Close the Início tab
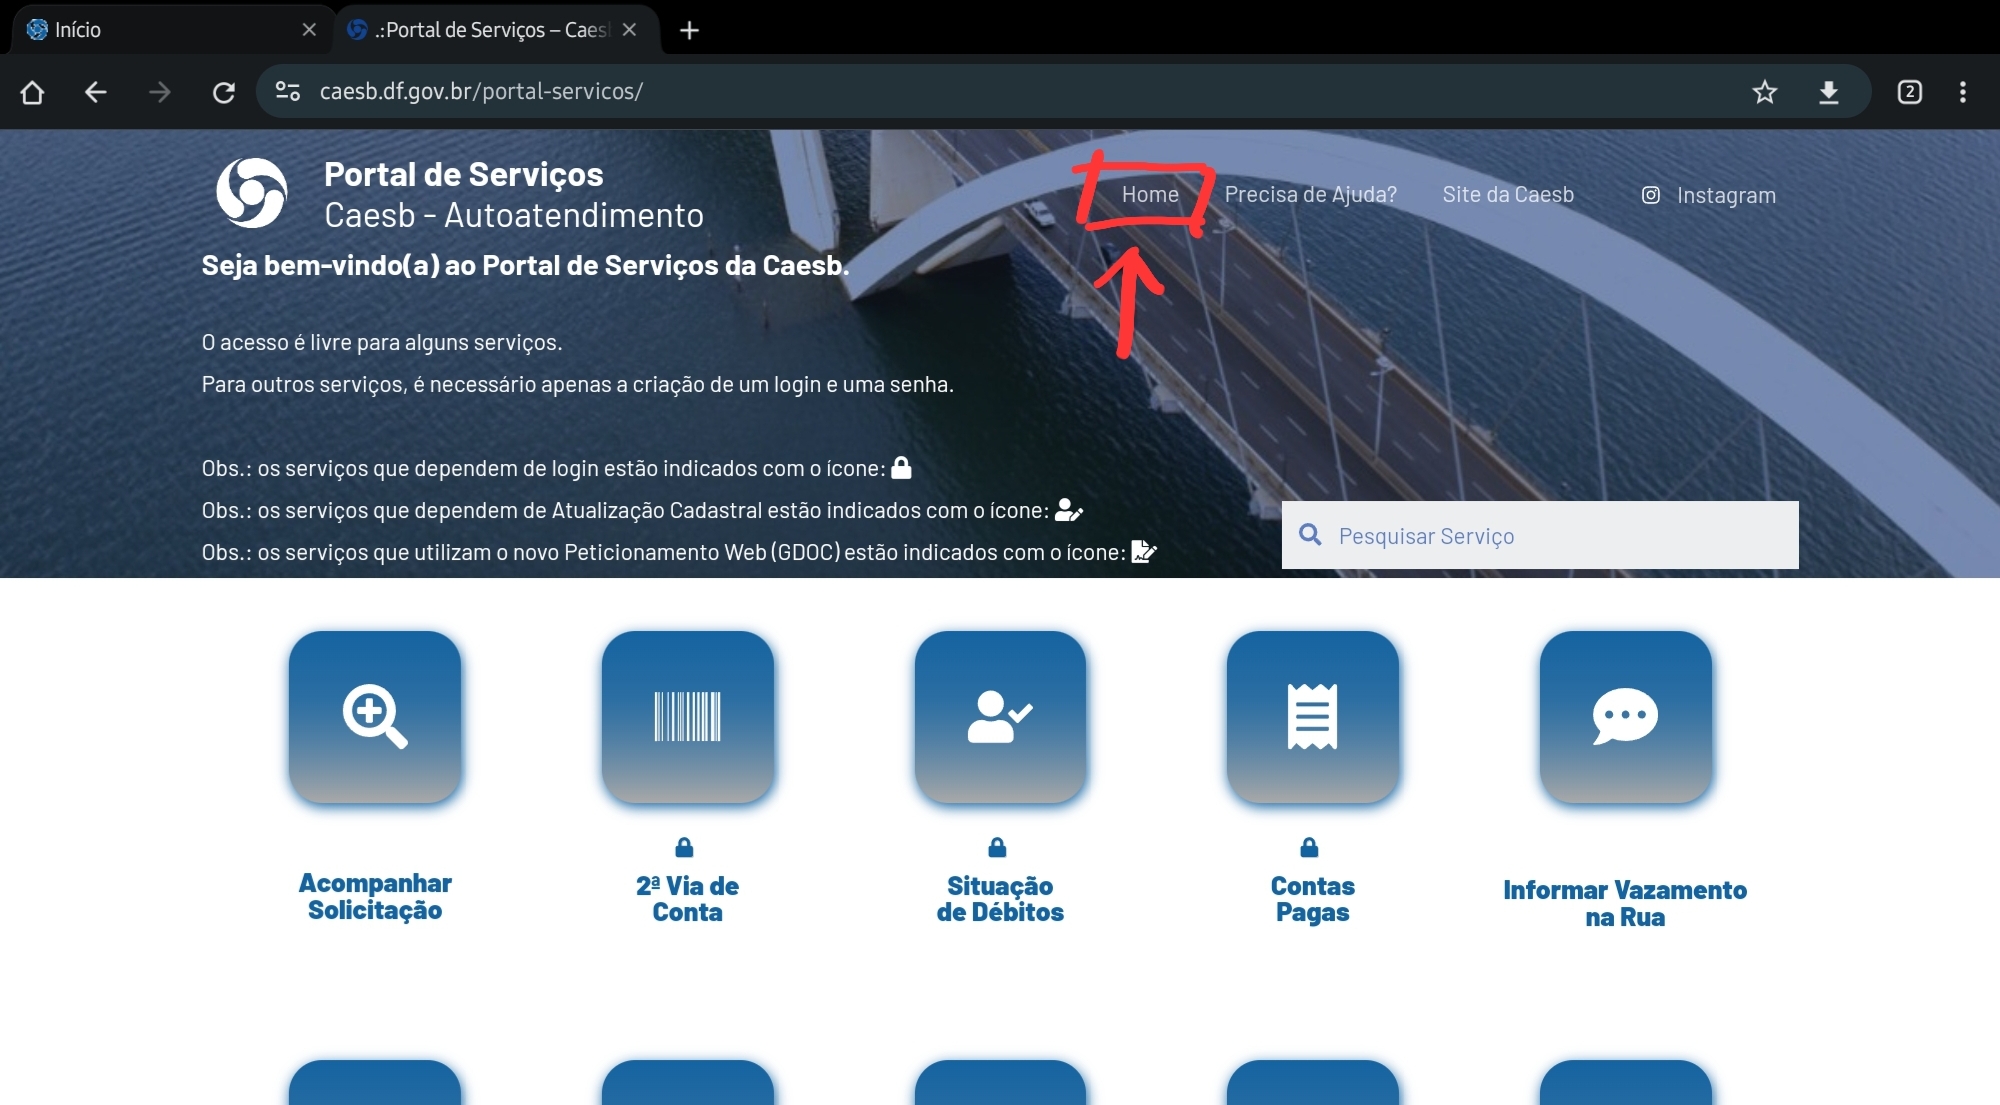 coord(309,30)
